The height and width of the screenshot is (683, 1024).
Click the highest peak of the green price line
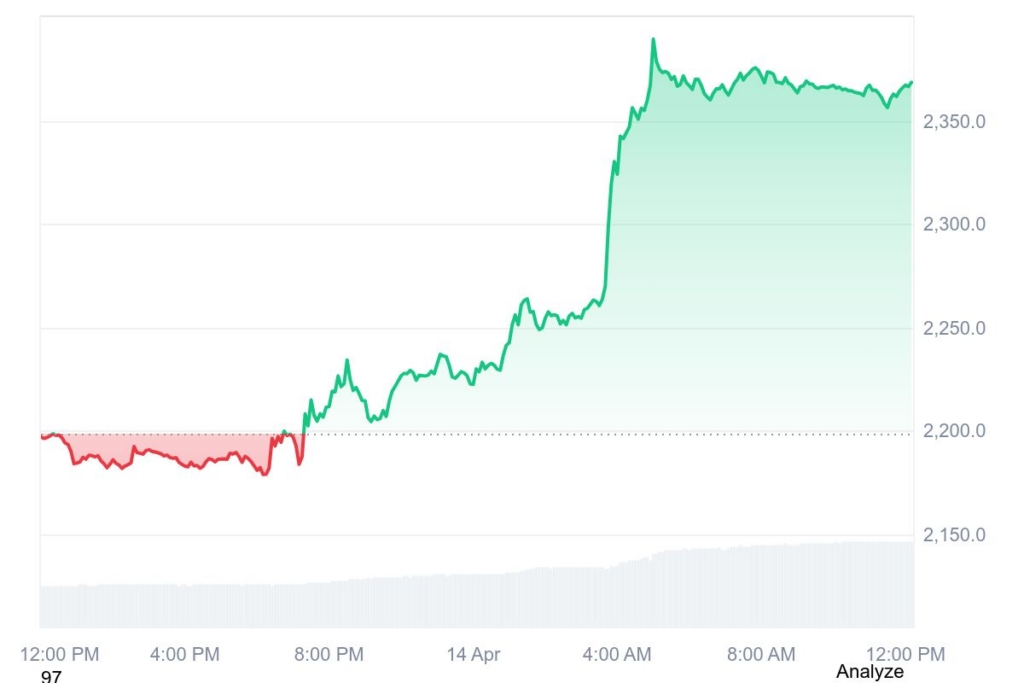[x=653, y=40]
